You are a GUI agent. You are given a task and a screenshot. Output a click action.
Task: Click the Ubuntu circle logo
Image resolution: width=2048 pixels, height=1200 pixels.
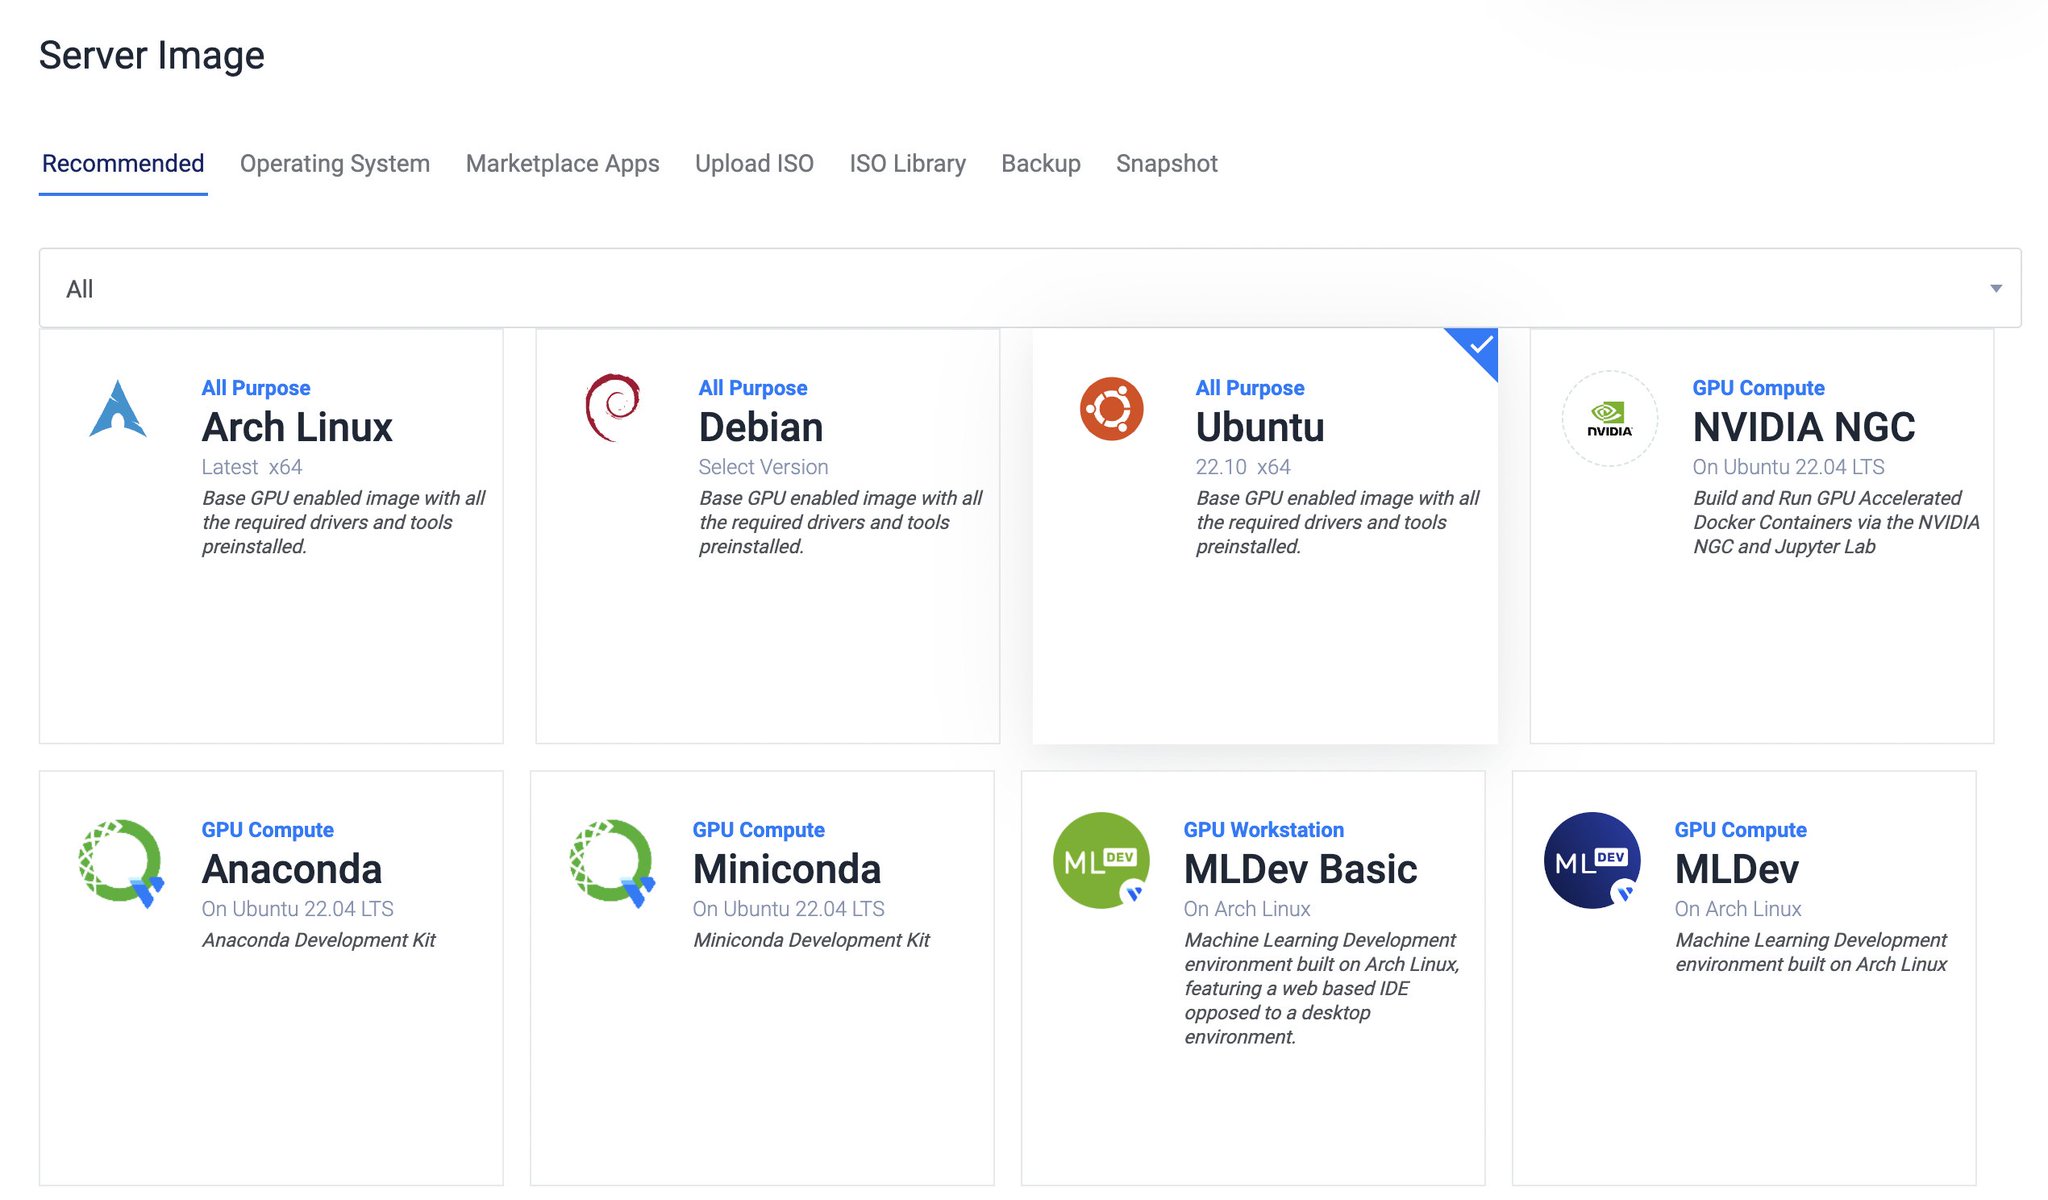pyautogui.click(x=1111, y=409)
